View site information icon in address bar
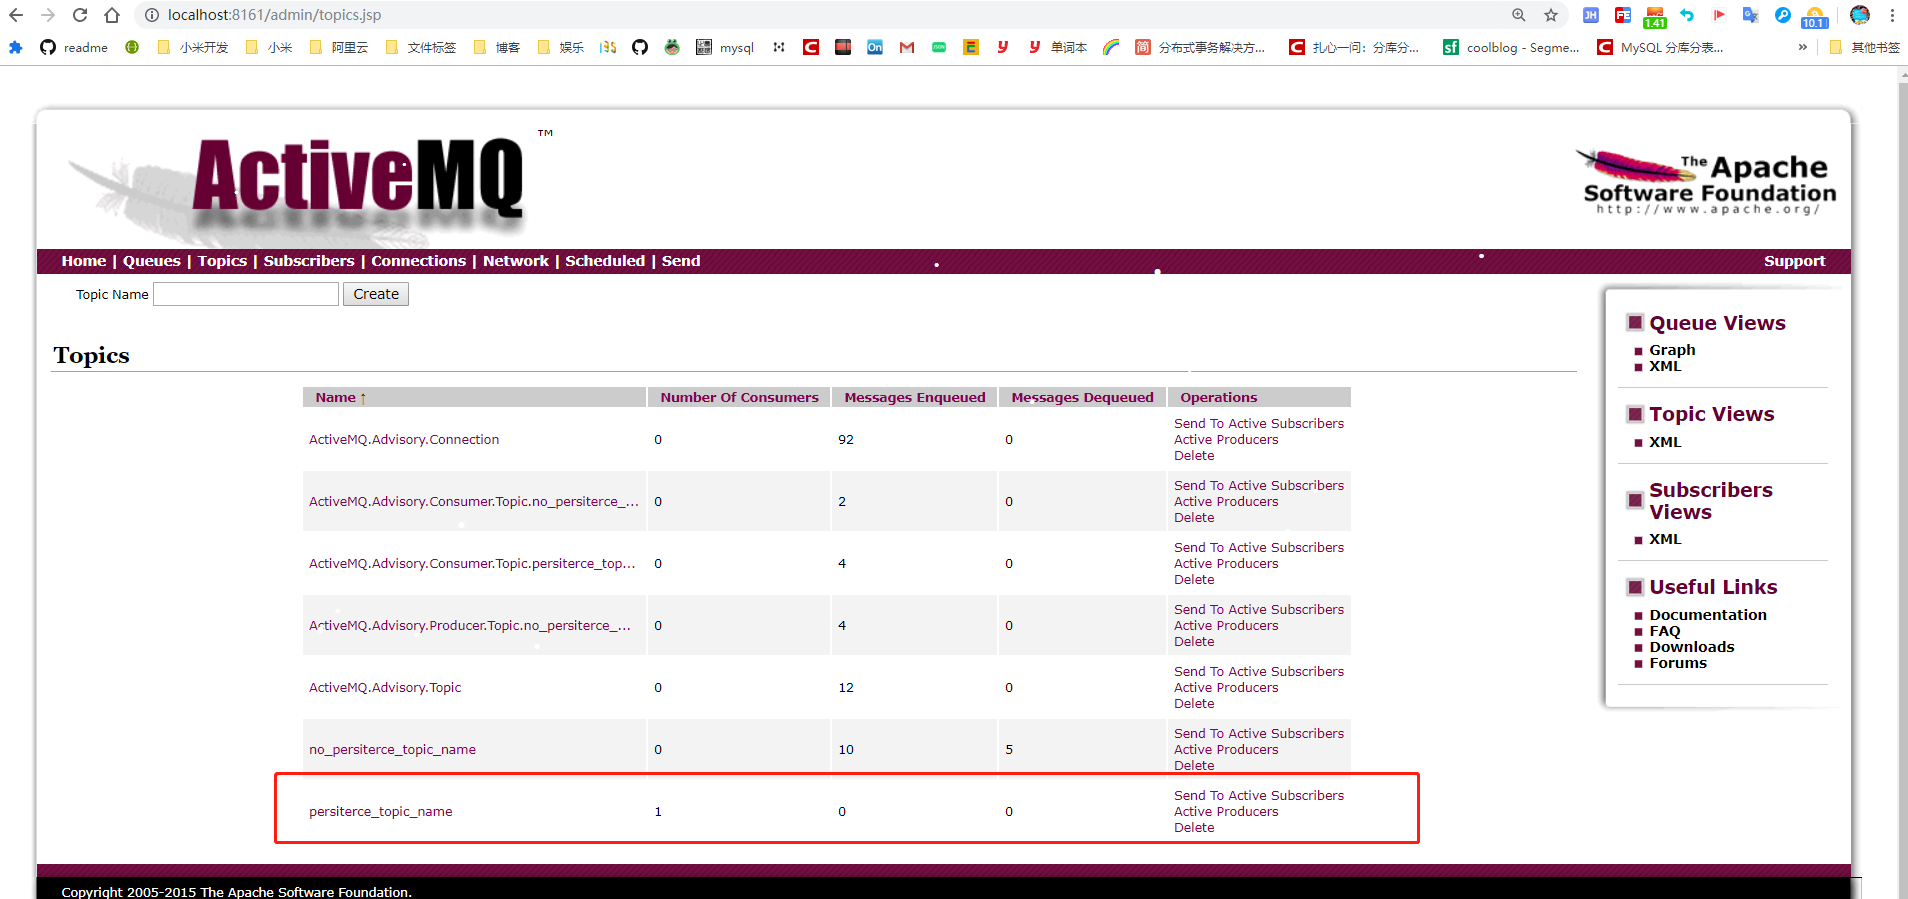This screenshot has width=1908, height=899. click(152, 15)
